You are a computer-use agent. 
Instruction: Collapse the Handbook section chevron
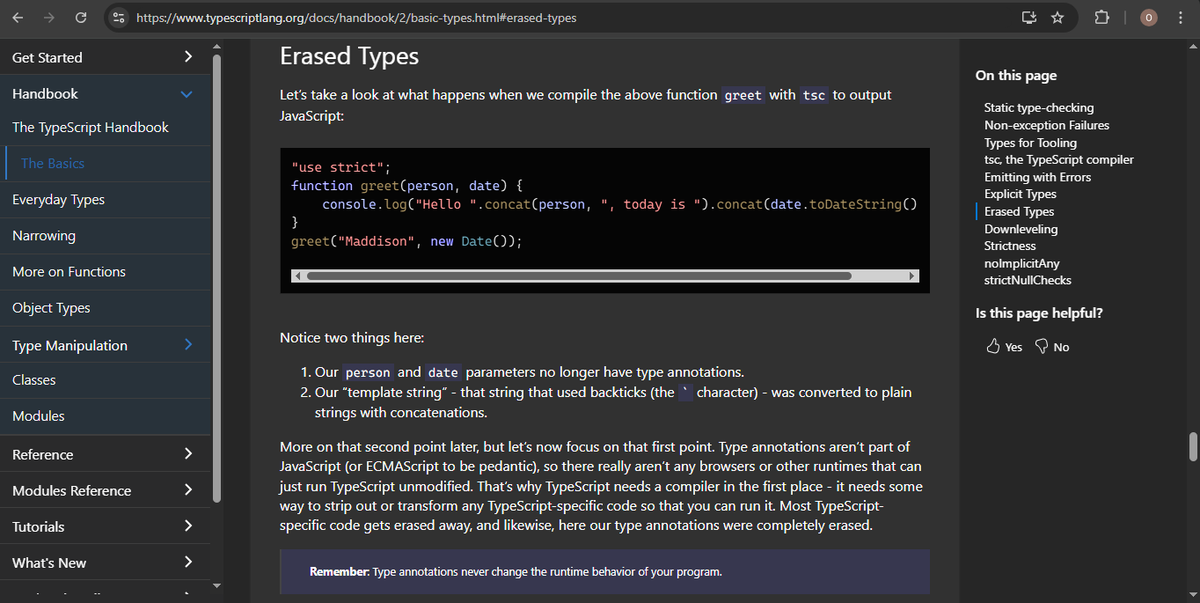186,91
